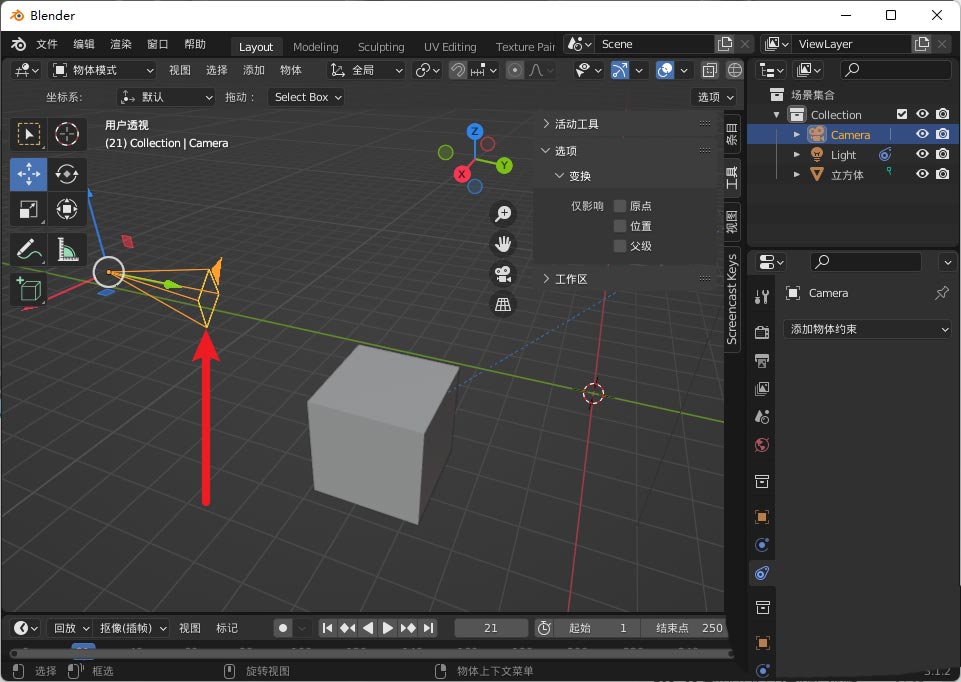Select the Rotate tool
Screen dimensions: 961x682
tap(68, 173)
